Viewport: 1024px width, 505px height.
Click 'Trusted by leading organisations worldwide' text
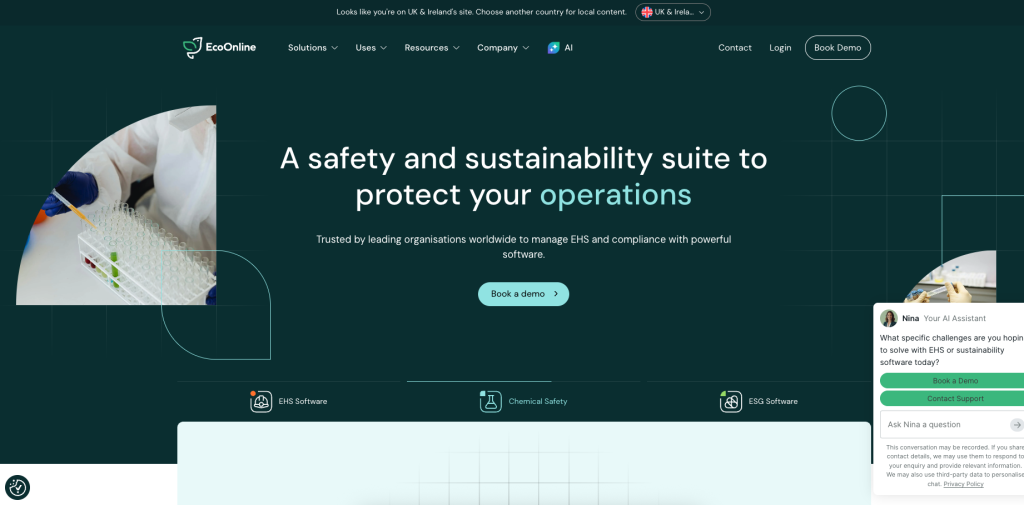click(524, 246)
